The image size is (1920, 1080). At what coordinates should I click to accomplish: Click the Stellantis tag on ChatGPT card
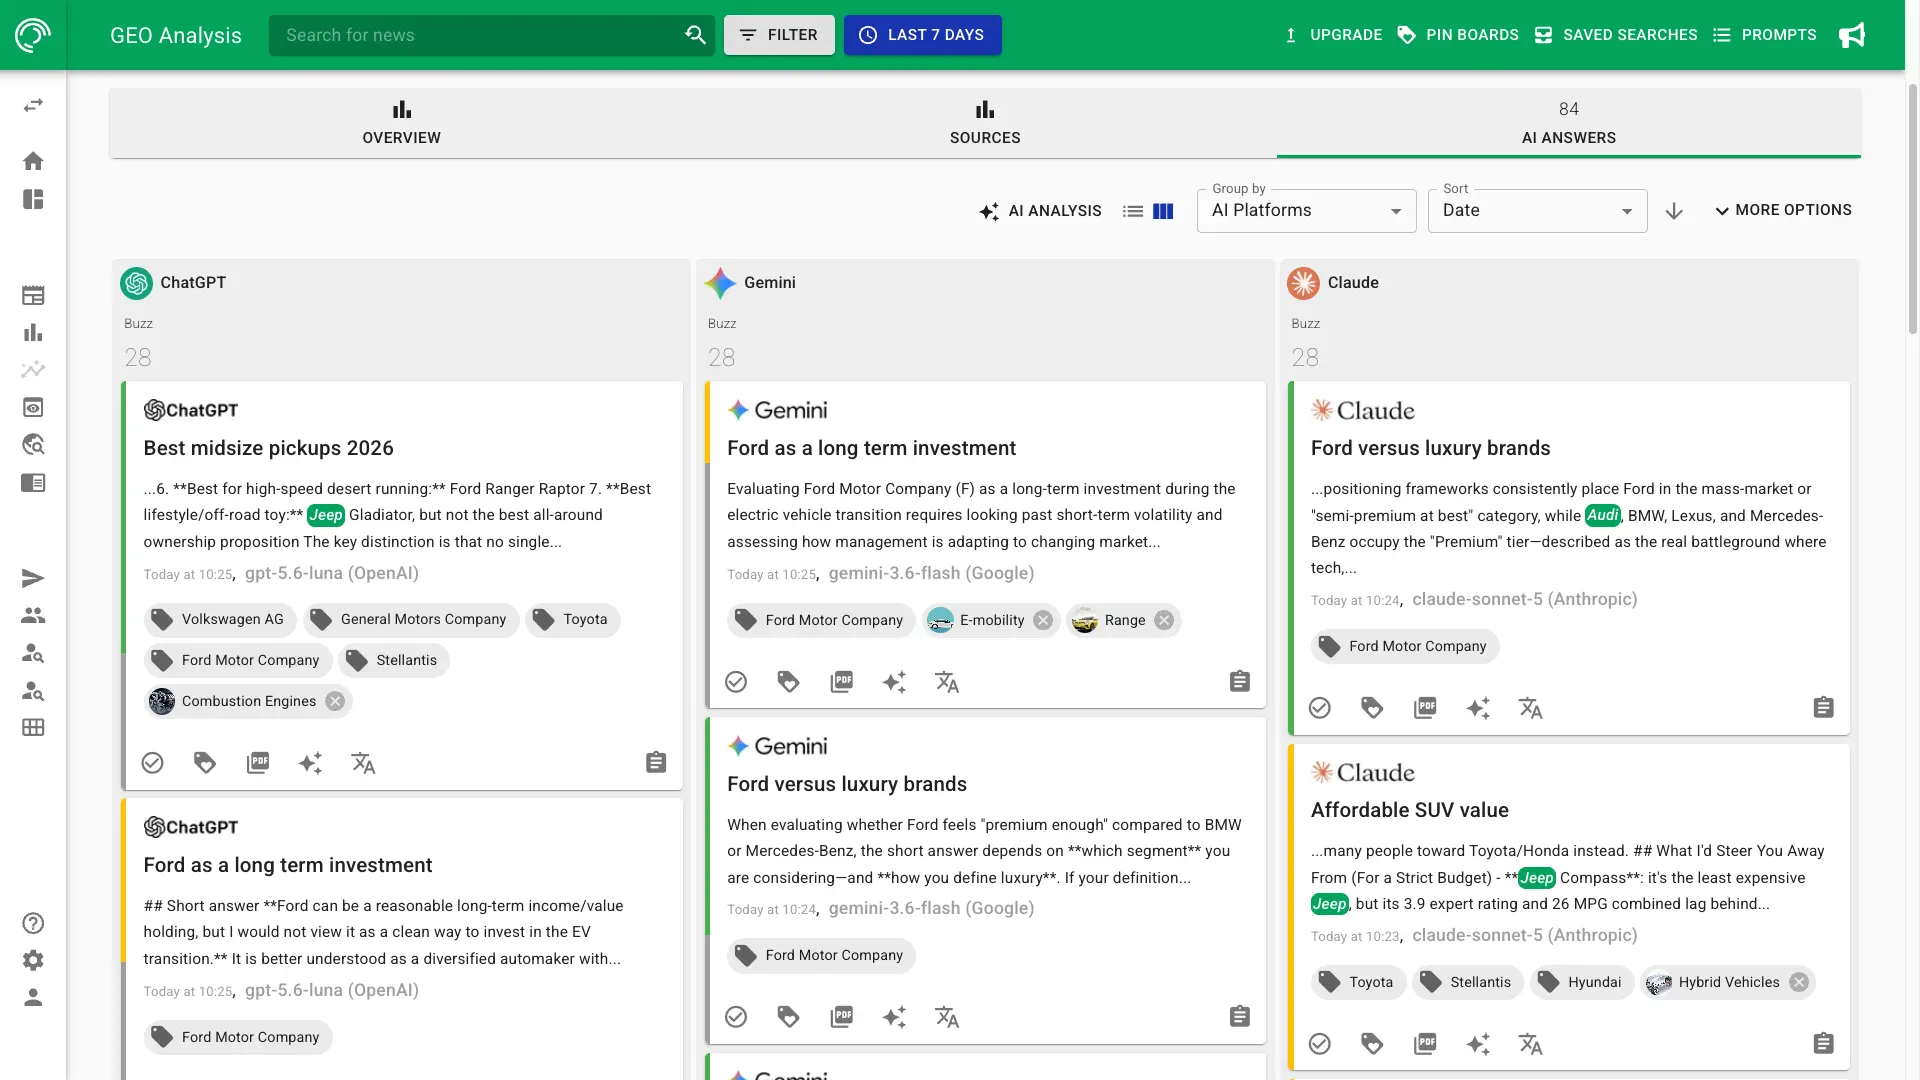[x=394, y=660]
